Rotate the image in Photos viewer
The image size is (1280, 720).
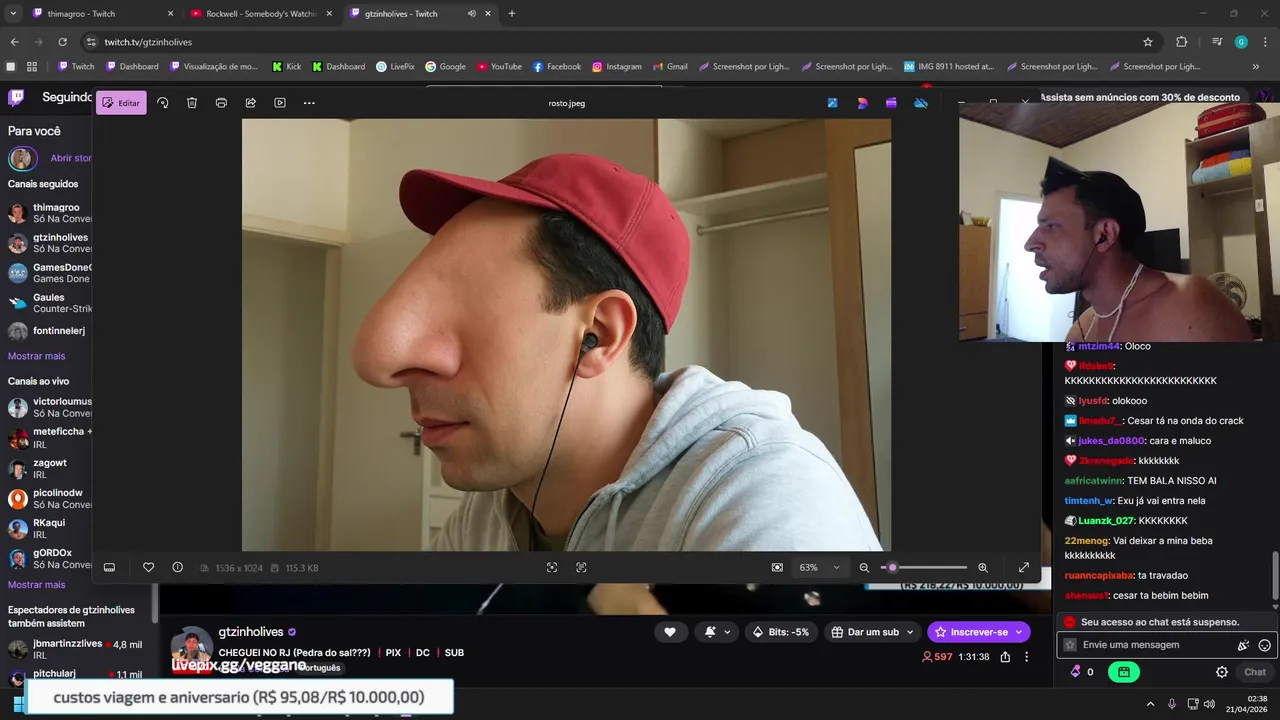[x=163, y=103]
